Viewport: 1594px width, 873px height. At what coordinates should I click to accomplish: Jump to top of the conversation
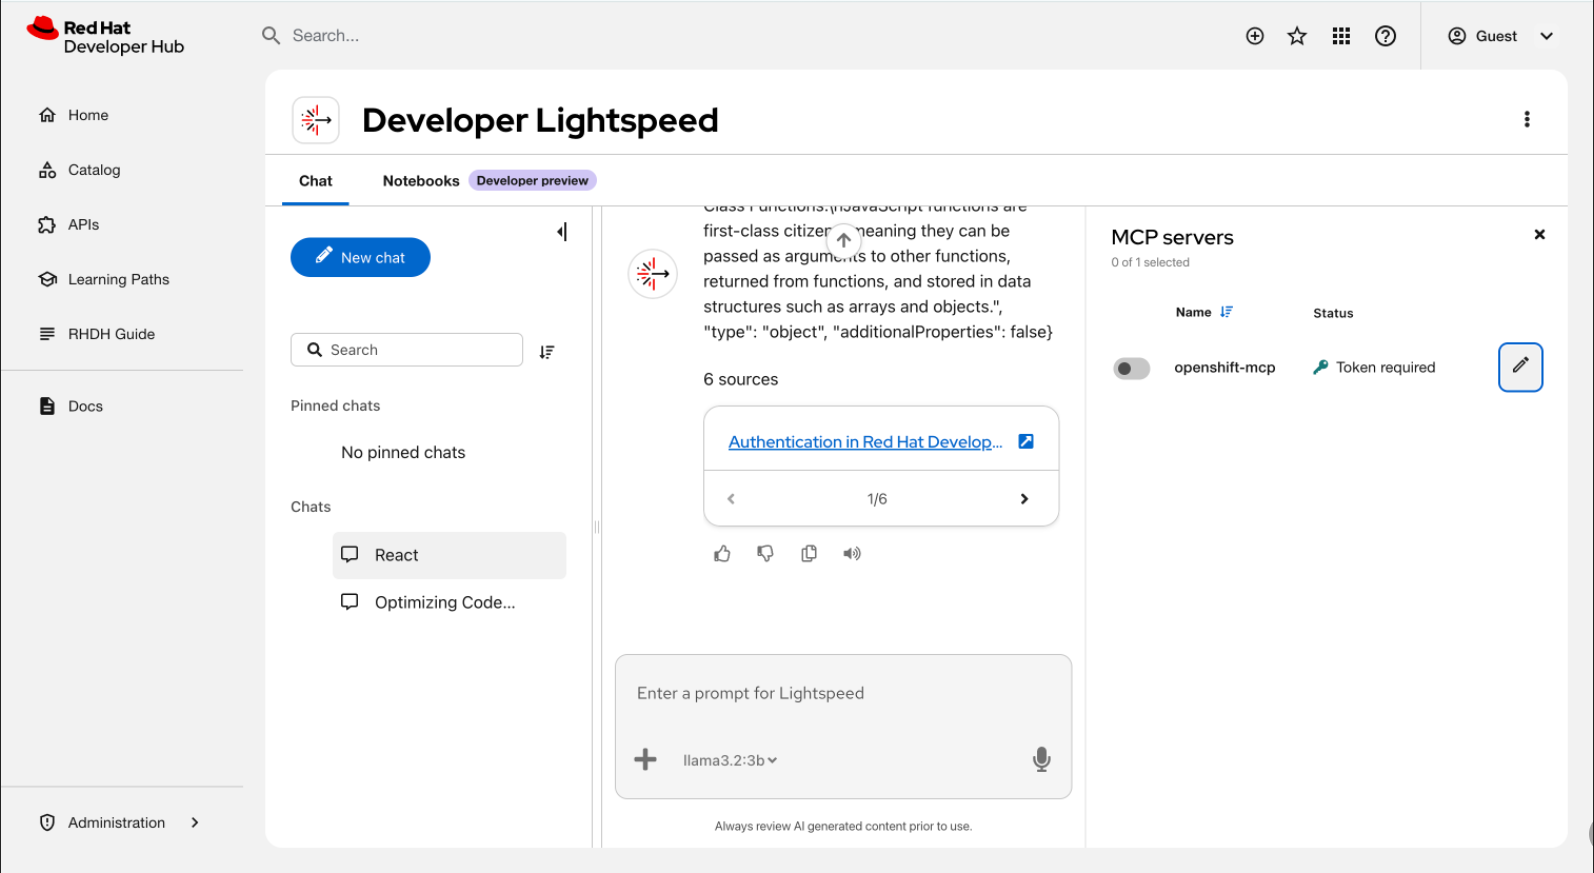[844, 240]
